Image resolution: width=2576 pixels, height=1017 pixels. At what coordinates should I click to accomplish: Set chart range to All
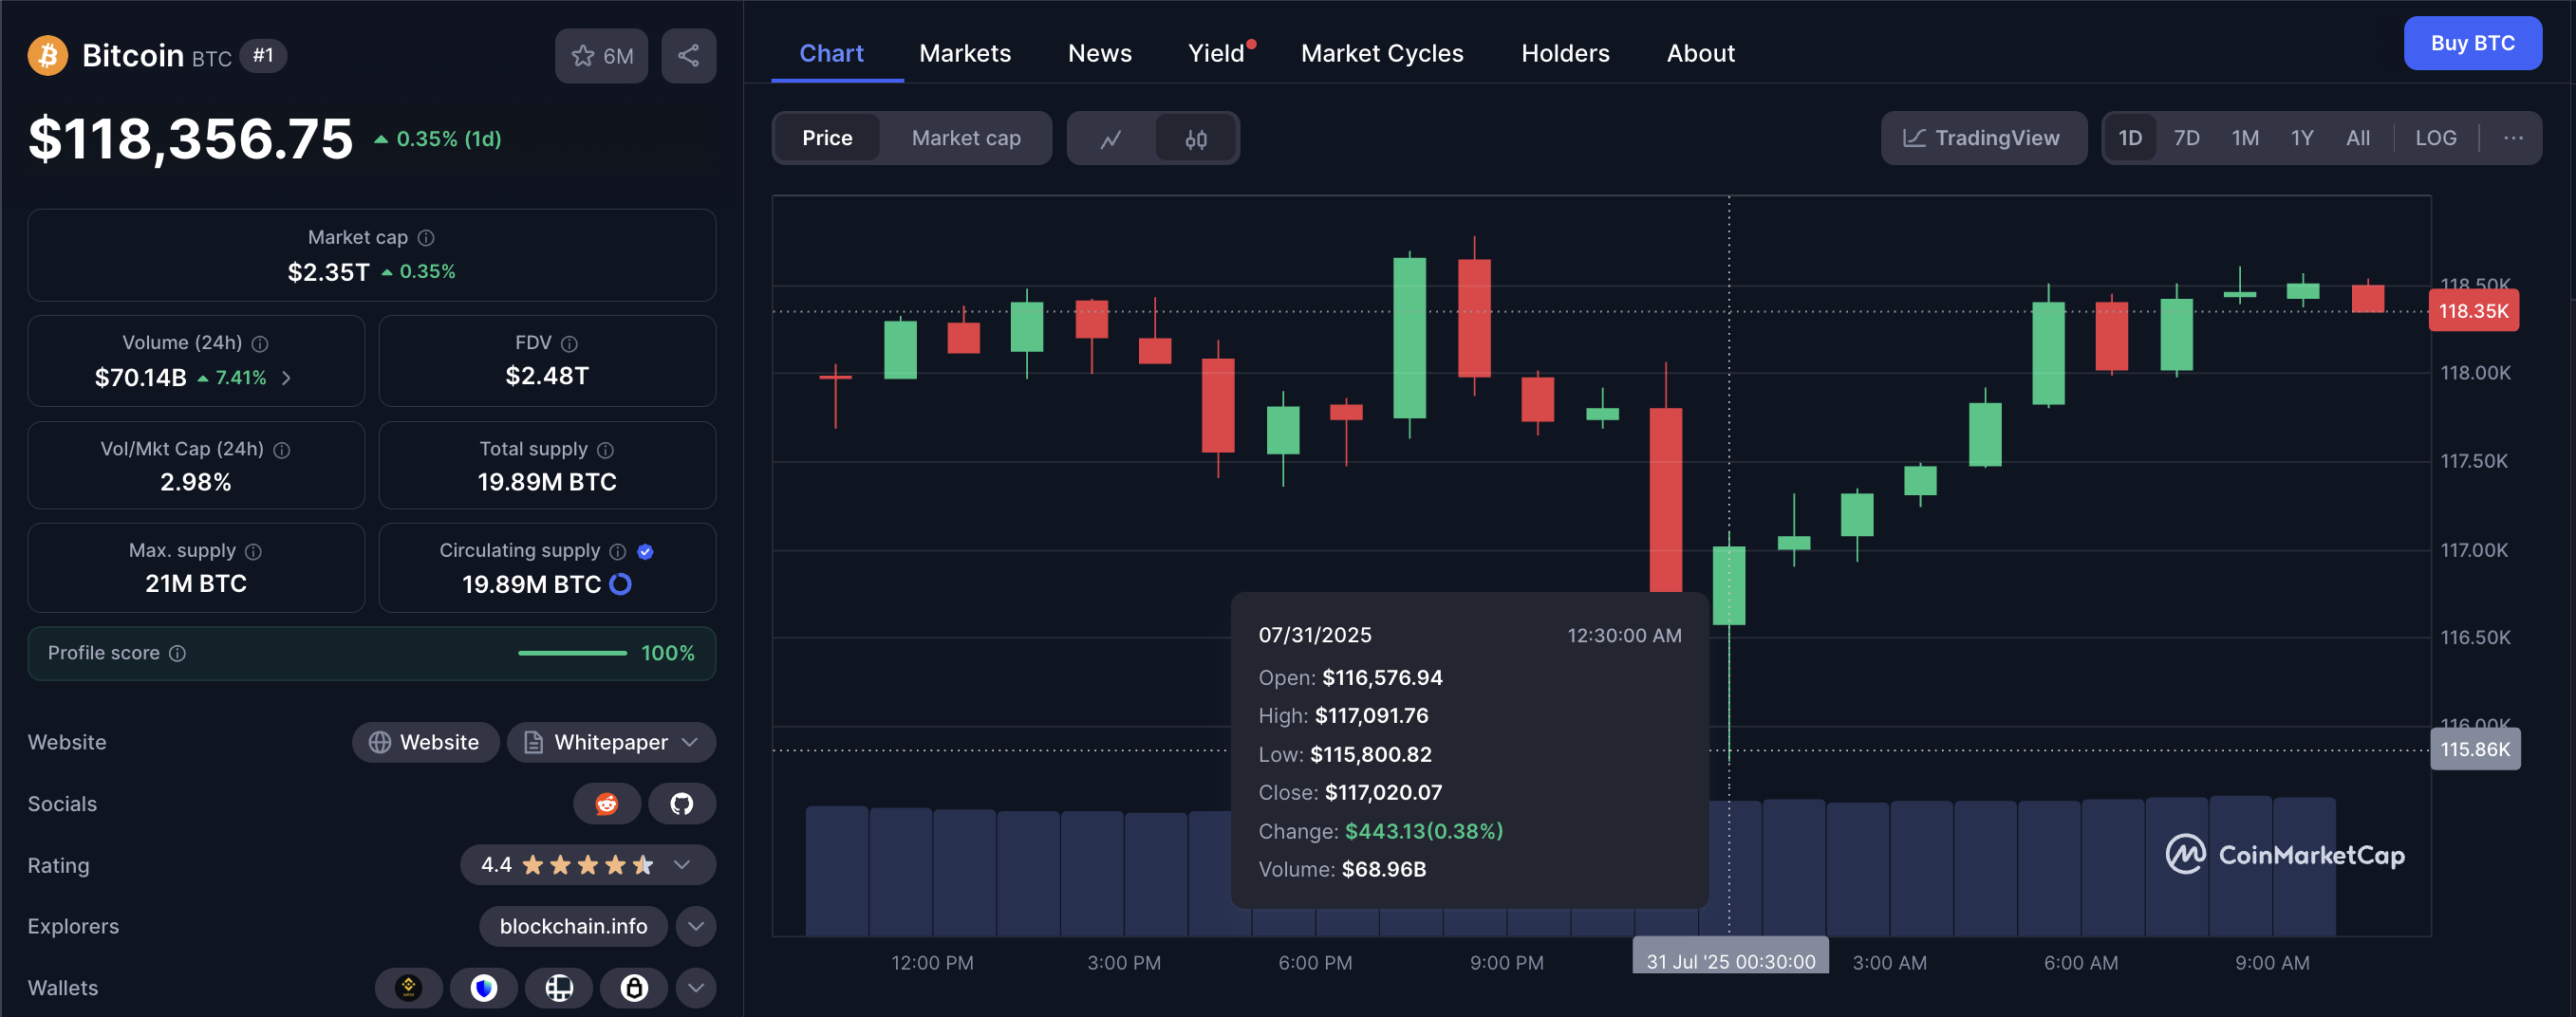tap(2358, 138)
